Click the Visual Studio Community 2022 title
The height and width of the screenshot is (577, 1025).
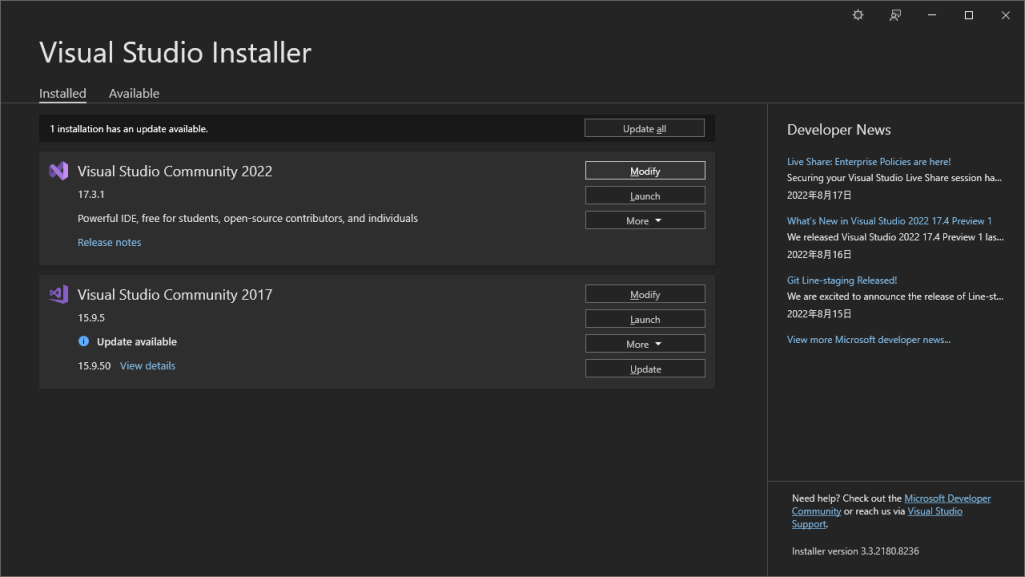coord(175,171)
